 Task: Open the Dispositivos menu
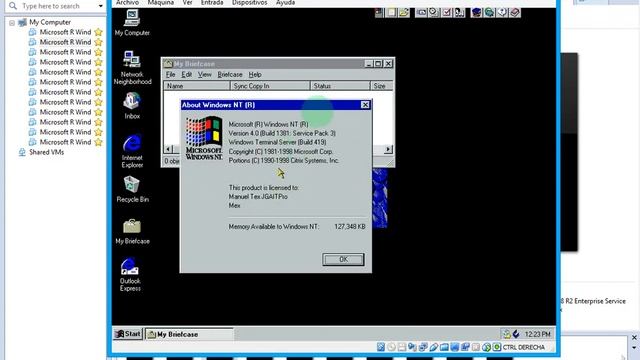click(250, 3)
